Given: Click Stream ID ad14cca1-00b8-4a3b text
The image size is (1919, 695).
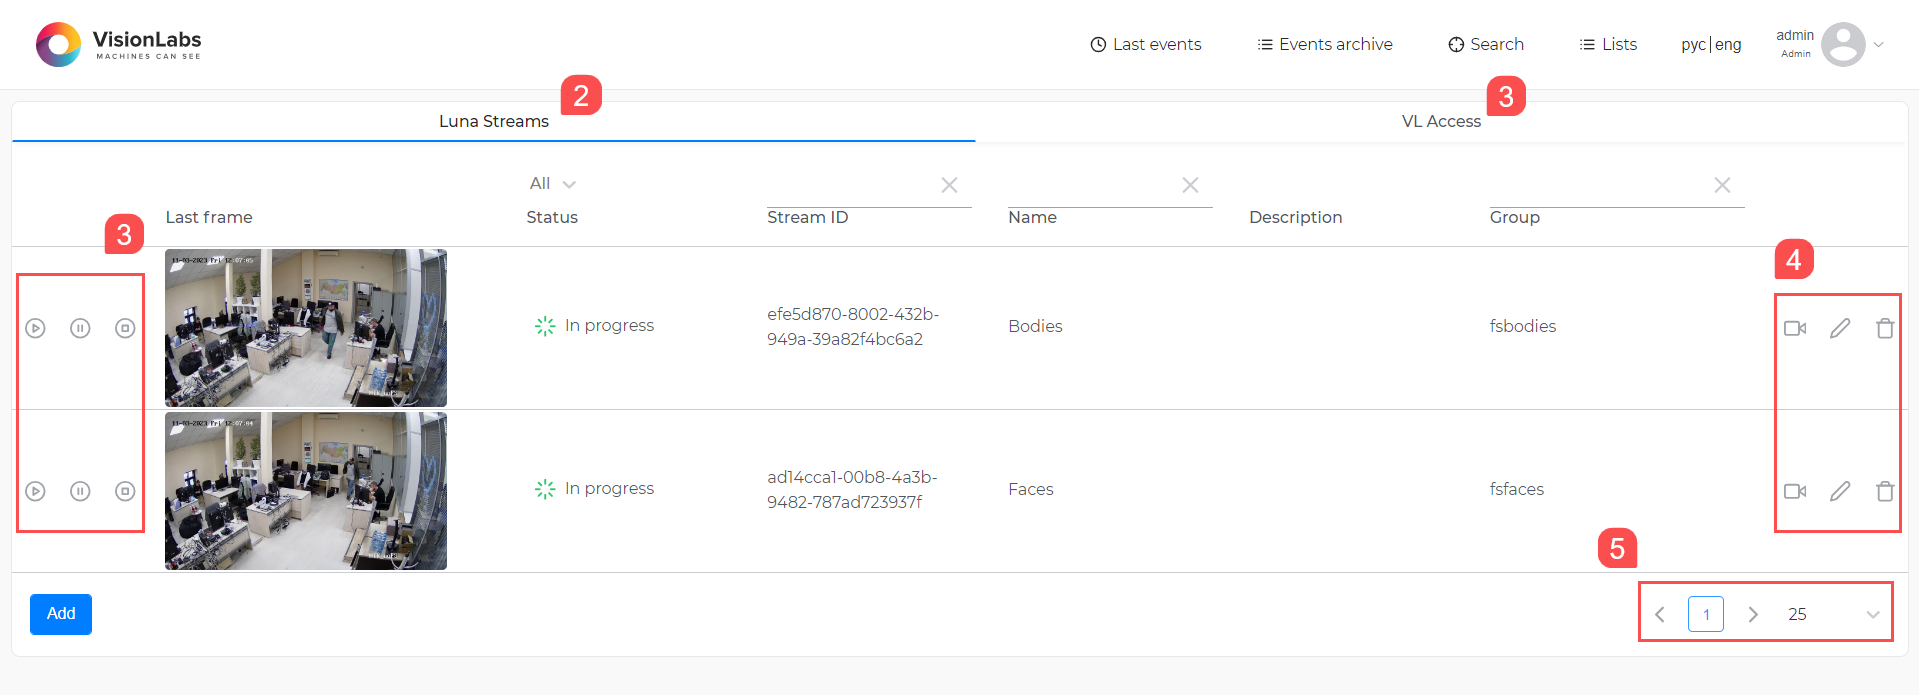Looking at the screenshot, I should tap(852, 490).
